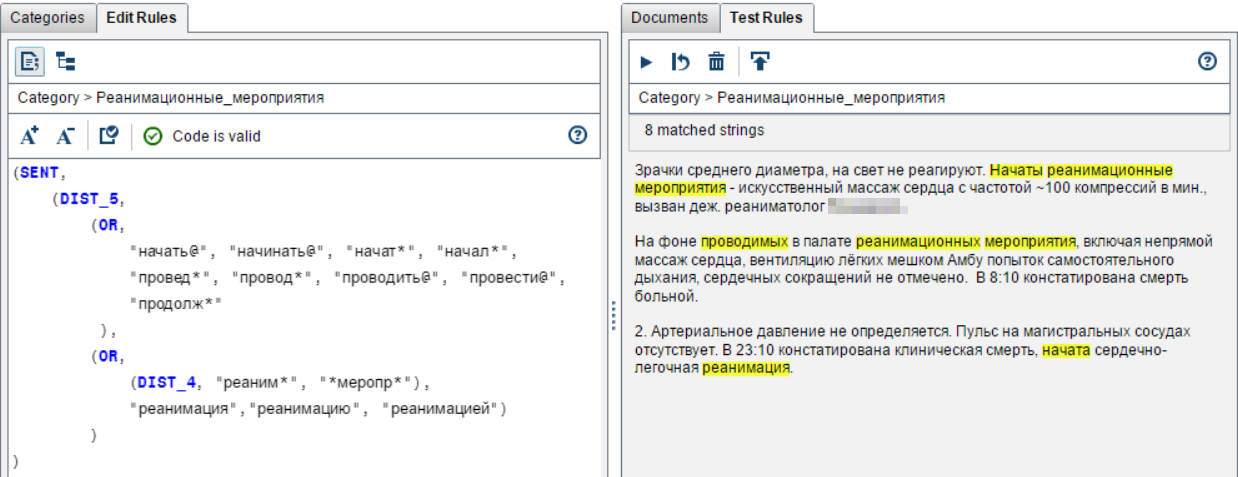Switch to the tree view icon
Viewport: 1238px width, 477px height.
pos(65,62)
